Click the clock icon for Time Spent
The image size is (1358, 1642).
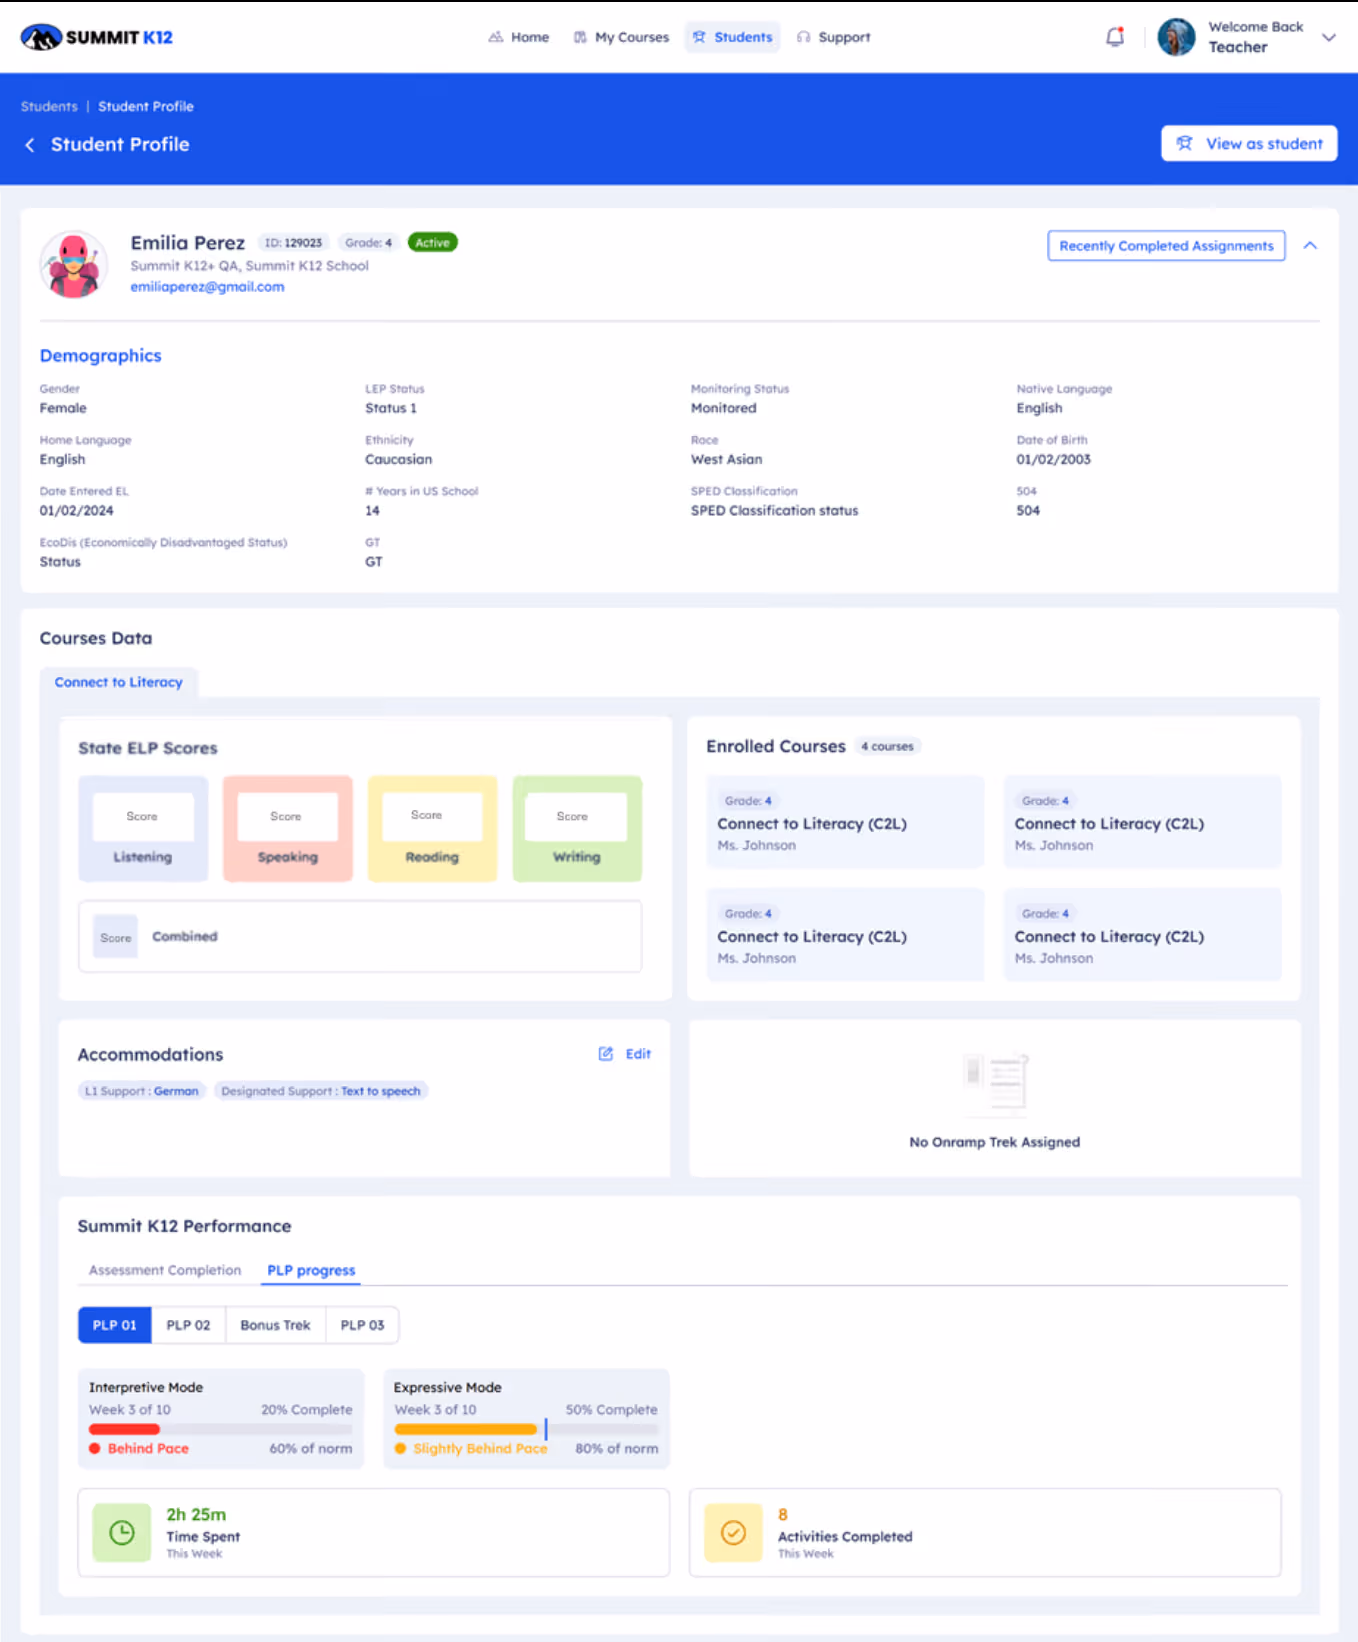pyautogui.click(x=121, y=1532)
